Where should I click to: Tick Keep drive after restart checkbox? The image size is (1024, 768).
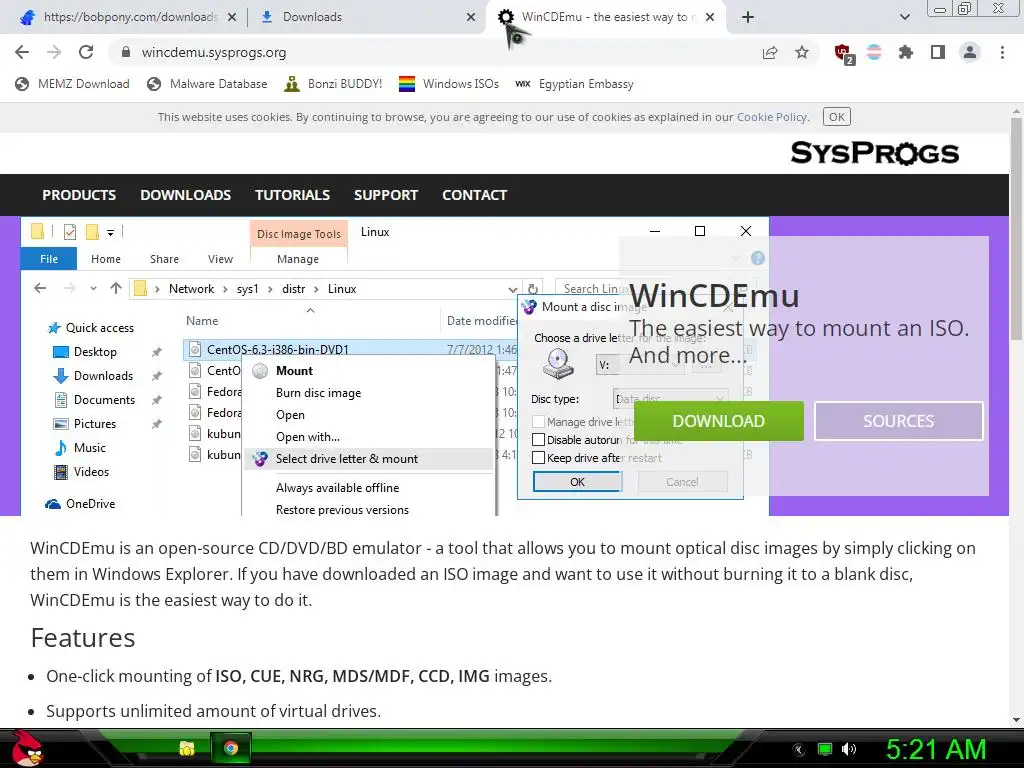tap(538, 458)
